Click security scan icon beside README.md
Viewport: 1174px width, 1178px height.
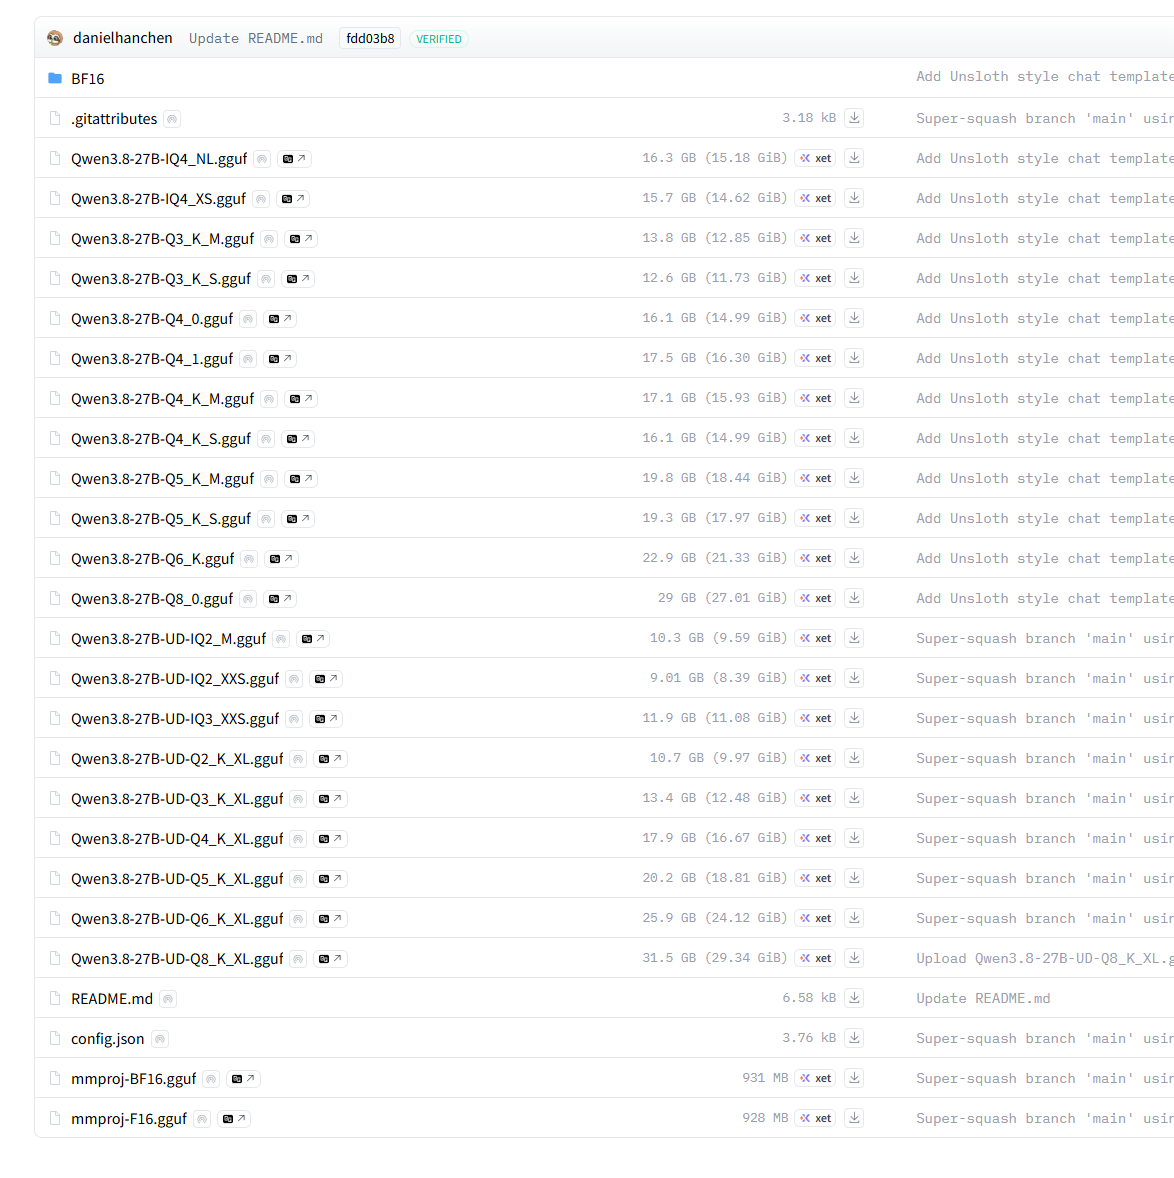point(168,998)
